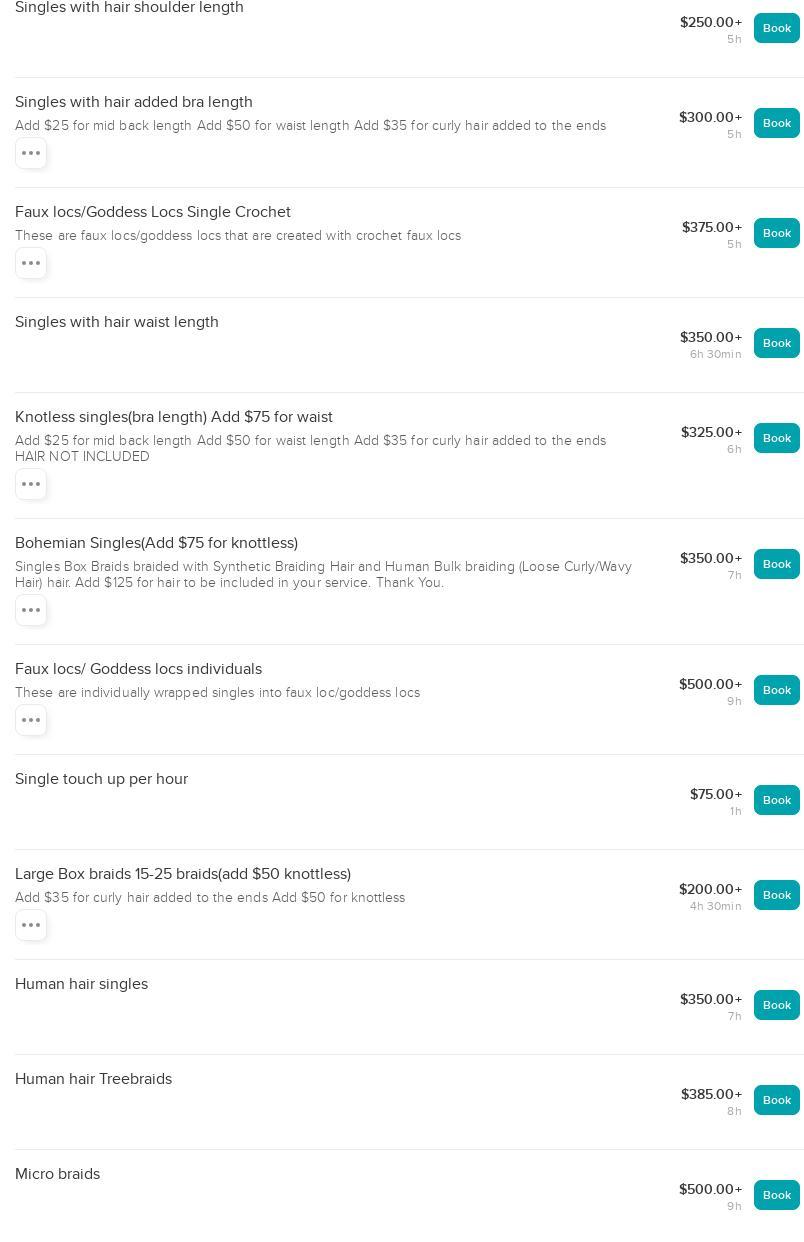This screenshot has height=1242, width=804.
Task: Click ellipsis under Faux locs/ Goddess locs individuals
Action: point(31,720)
